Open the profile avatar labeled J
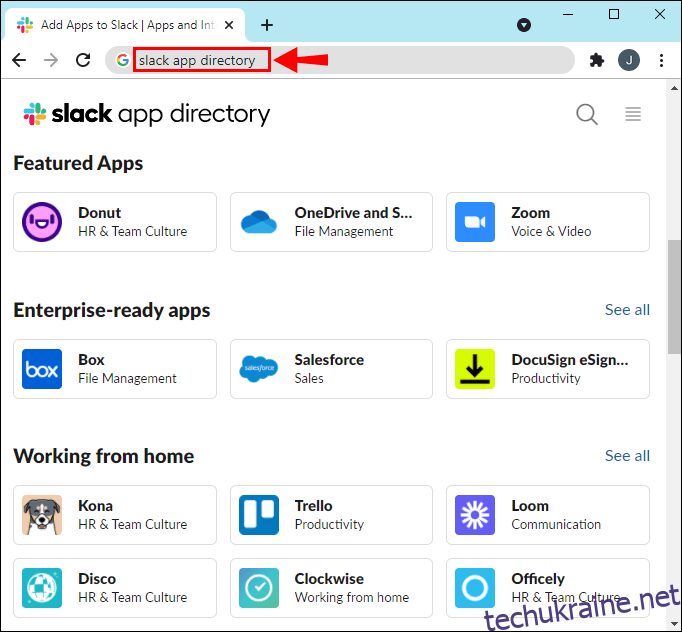The image size is (682, 632). coord(629,60)
